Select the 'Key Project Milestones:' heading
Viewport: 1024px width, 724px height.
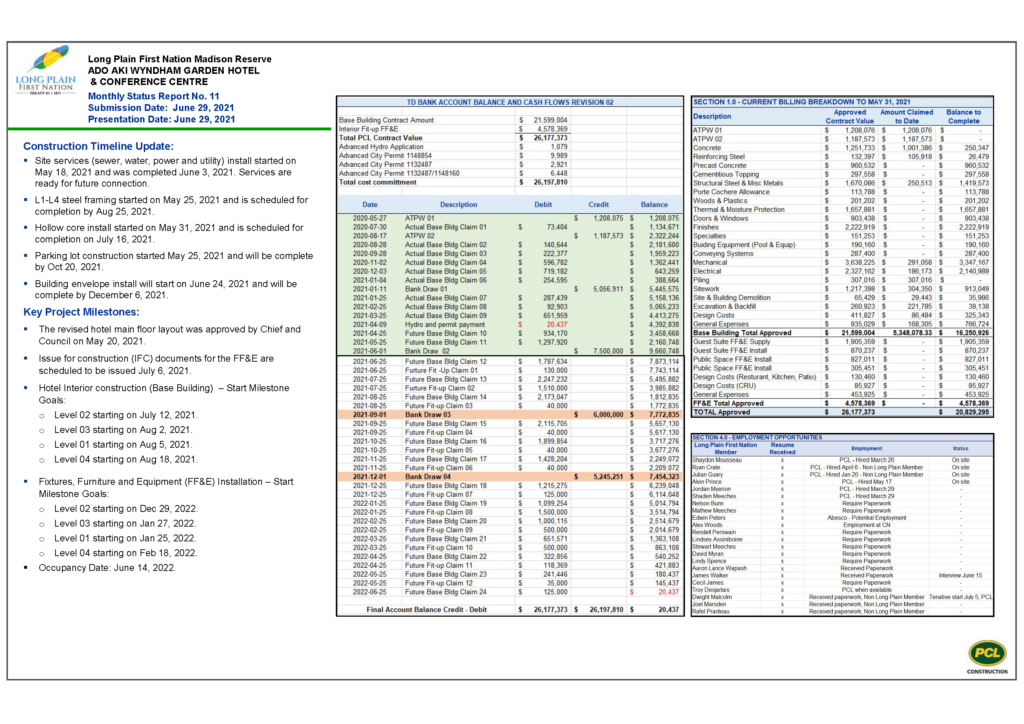click(x=82, y=312)
